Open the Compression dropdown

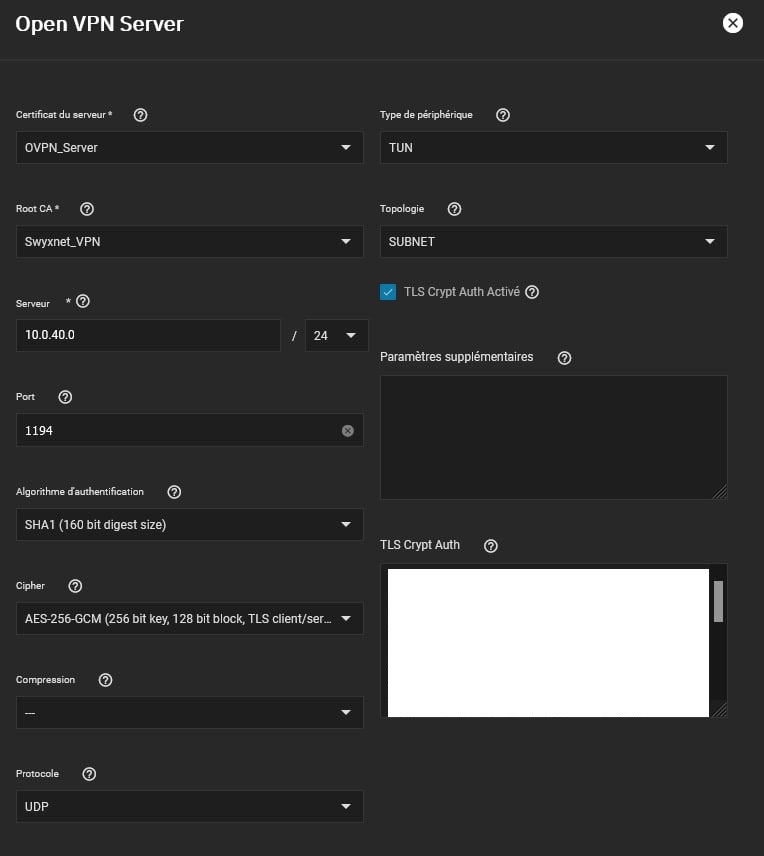point(189,712)
